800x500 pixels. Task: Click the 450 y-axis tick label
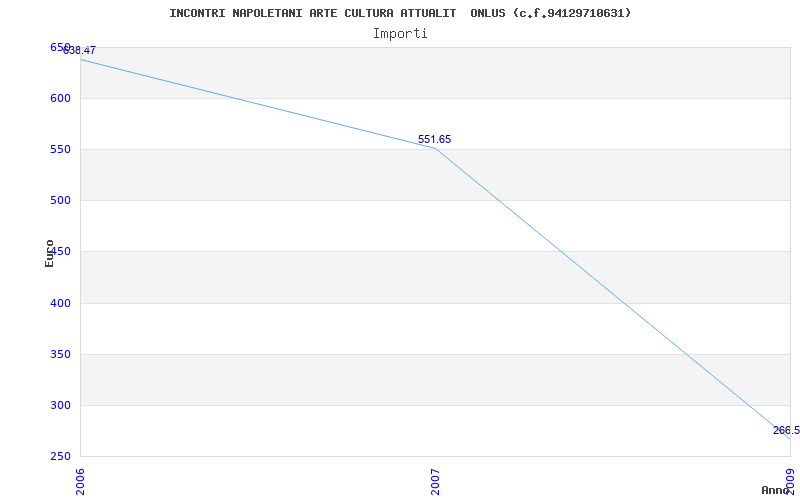pyautogui.click(x=60, y=252)
